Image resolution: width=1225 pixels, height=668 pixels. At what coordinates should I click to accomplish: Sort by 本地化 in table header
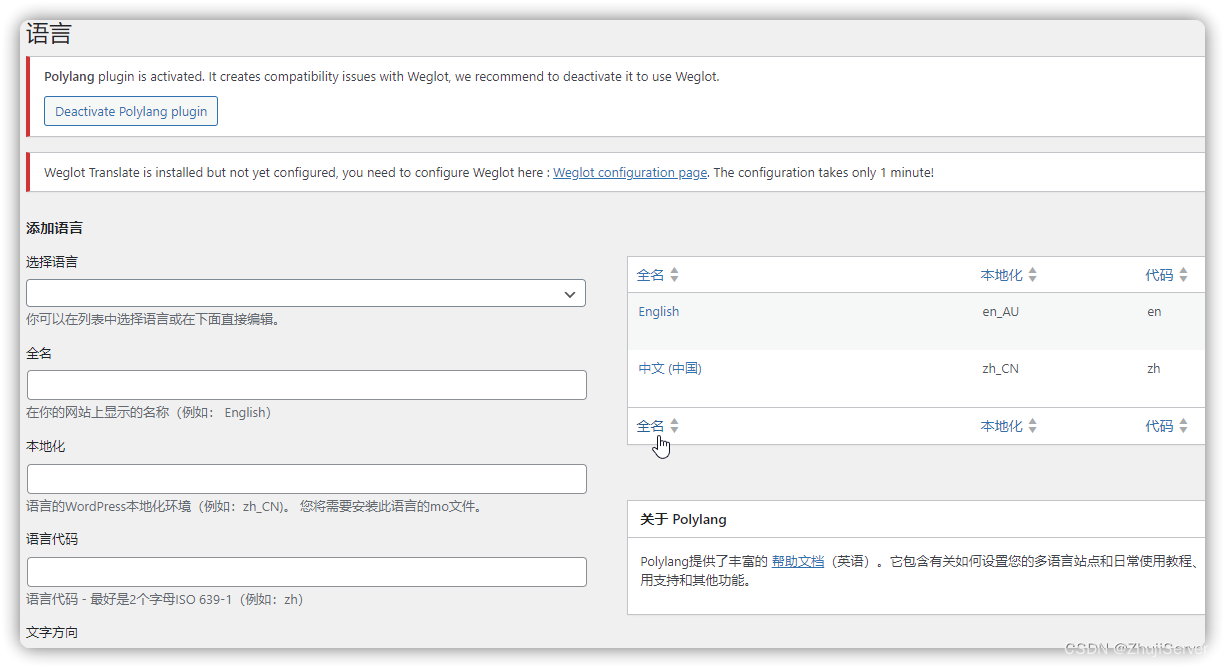(1001, 275)
